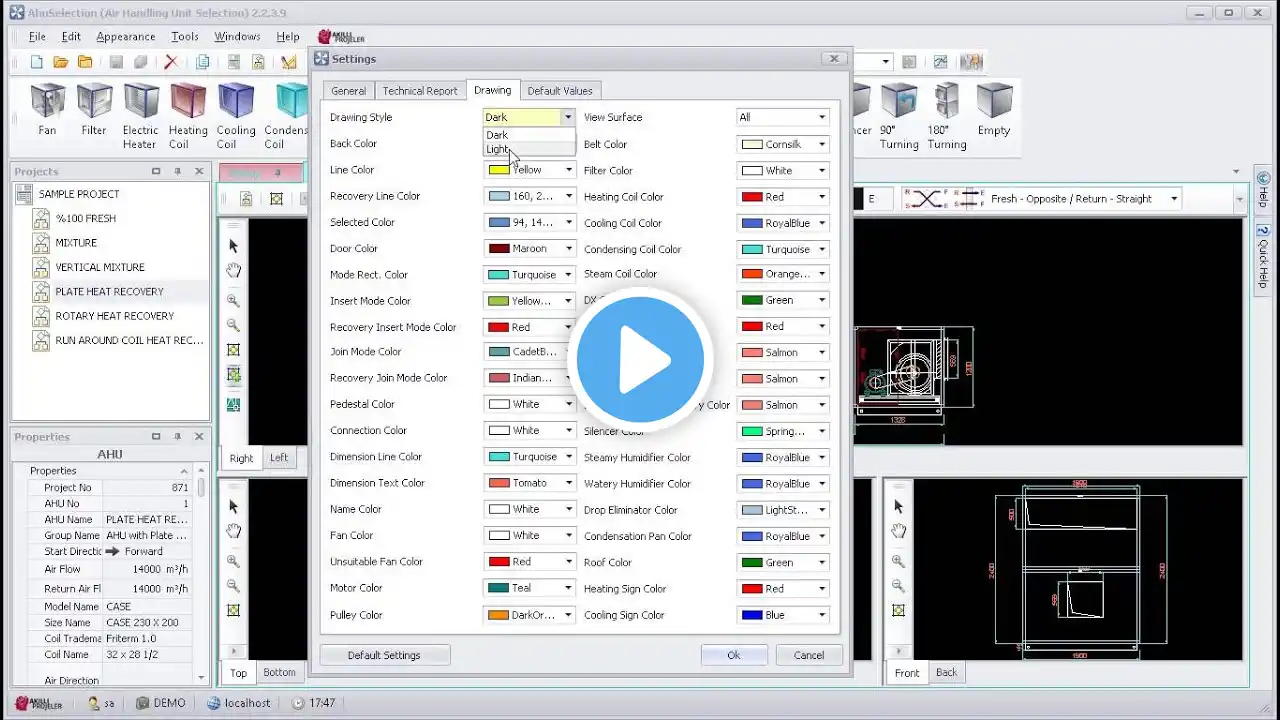Screen dimensions: 1280x720
Task: Click zoom in magnifier in Right view
Action: tap(233, 300)
